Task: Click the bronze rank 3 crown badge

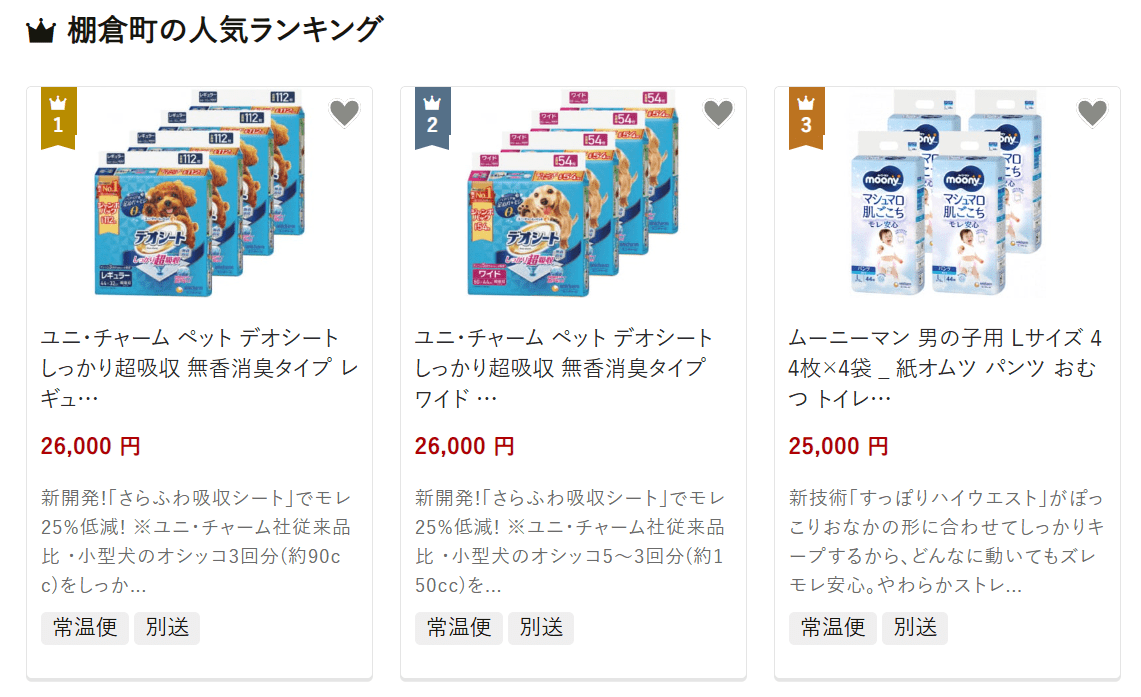Action: 806,119
